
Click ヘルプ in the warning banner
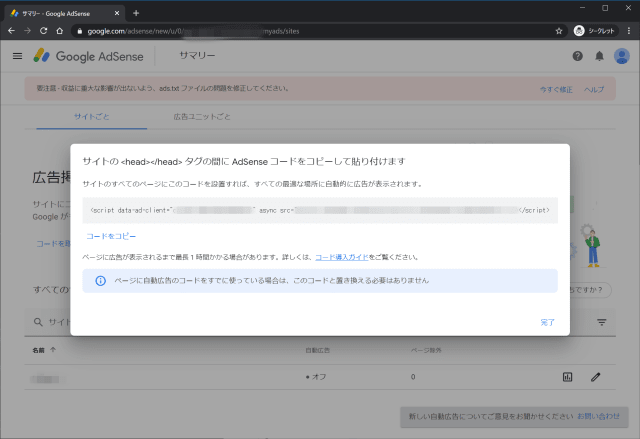[x=593, y=89]
